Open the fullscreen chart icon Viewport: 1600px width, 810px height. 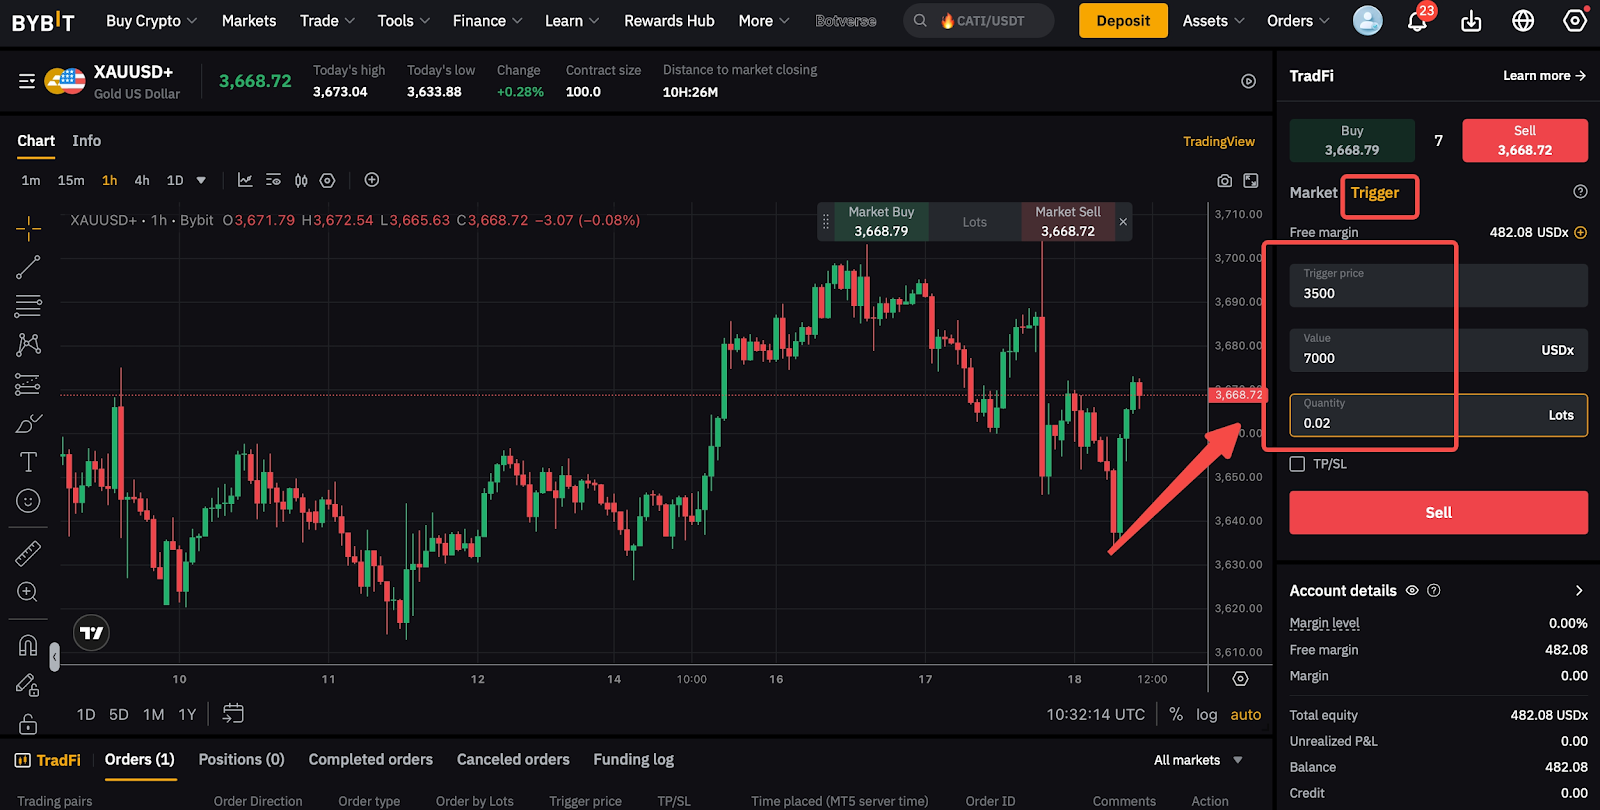pyautogui.click(x=1251, y=181)
